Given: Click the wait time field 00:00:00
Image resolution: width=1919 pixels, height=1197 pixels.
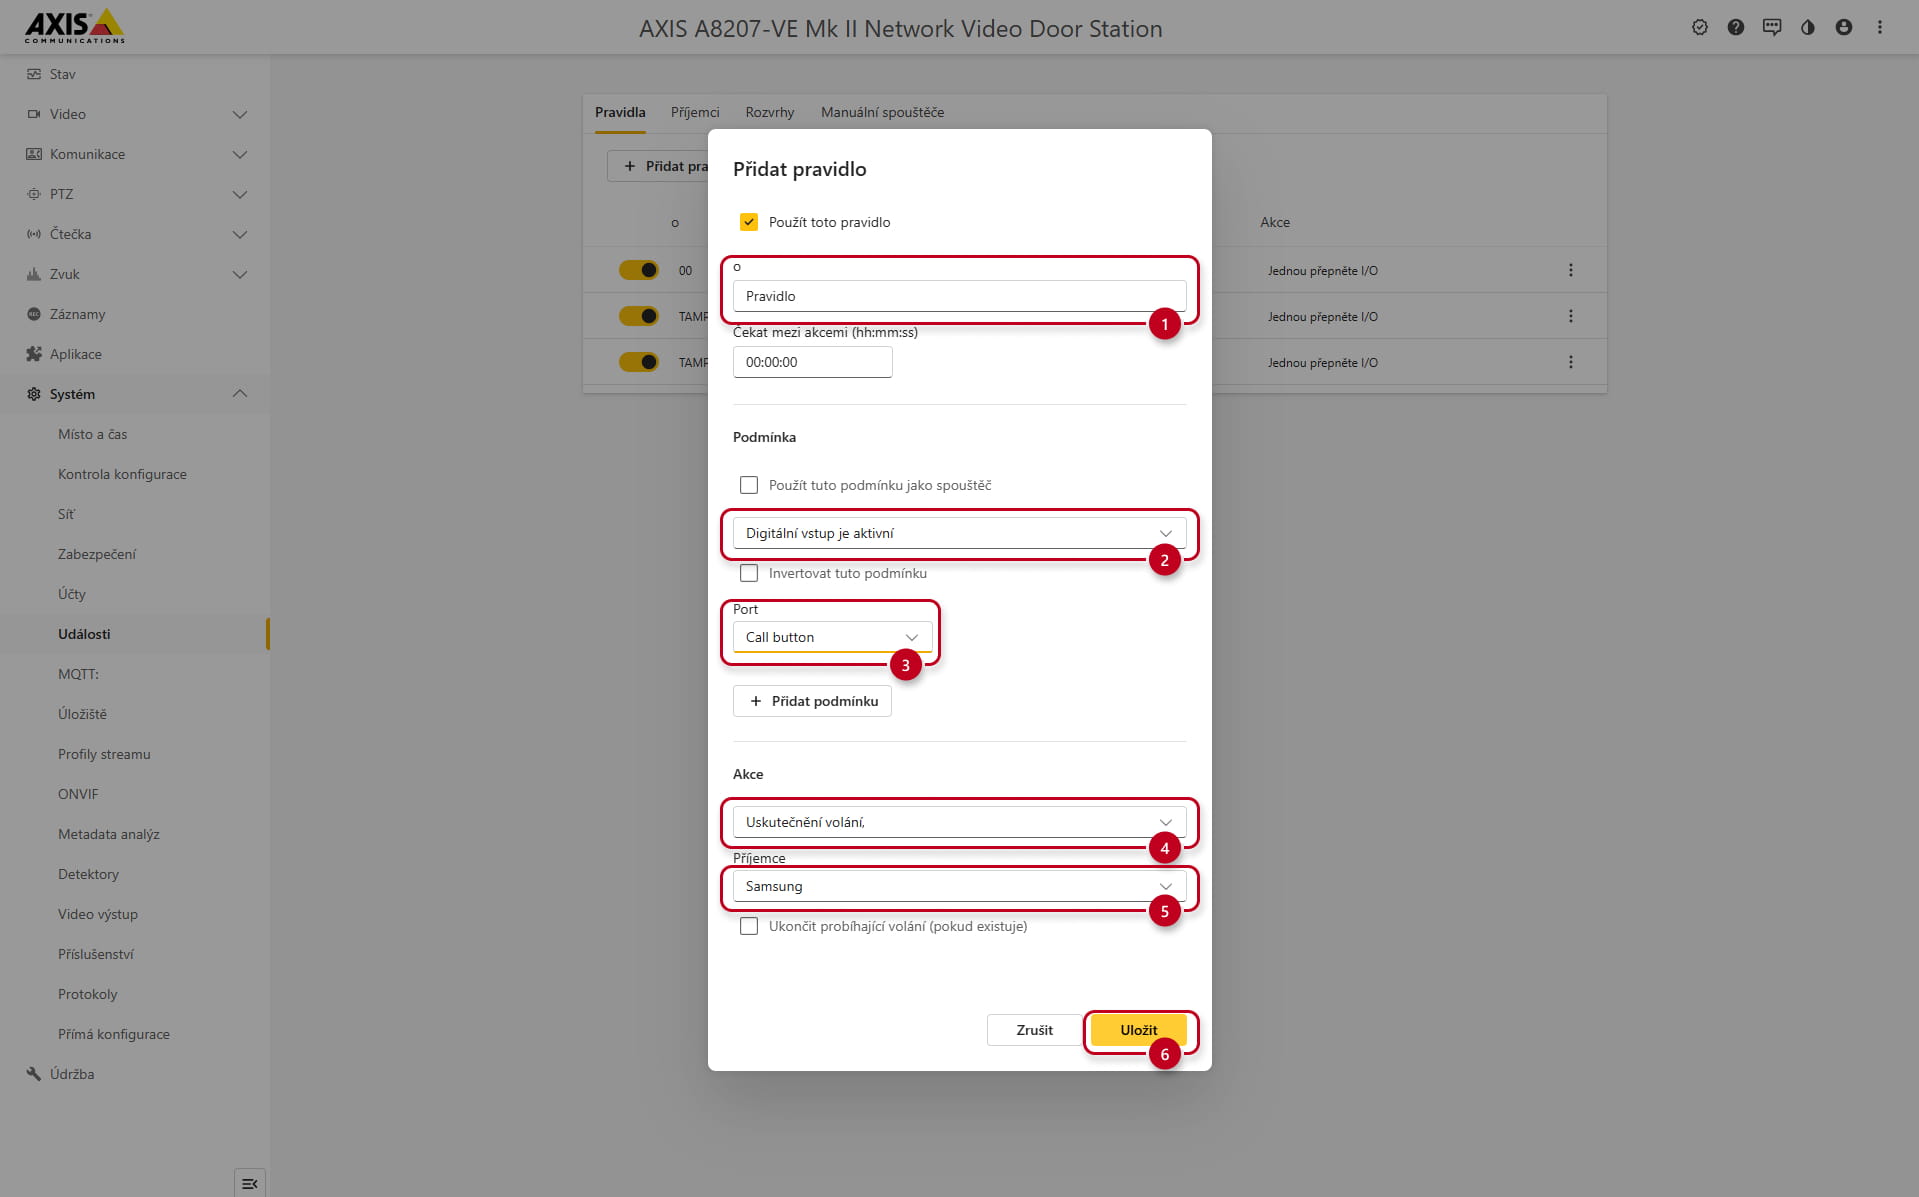Looking at the screenshot, I should [812, 362].
